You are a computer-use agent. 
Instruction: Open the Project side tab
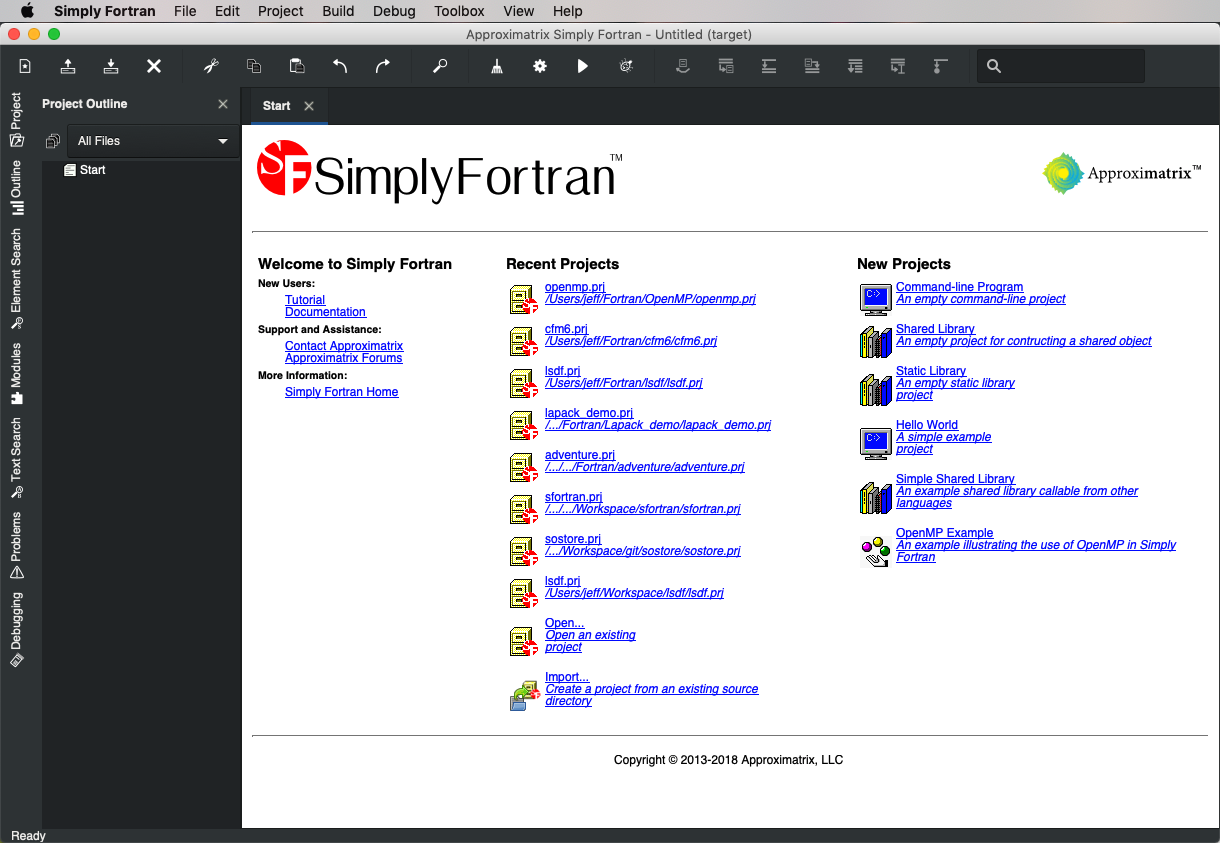tap(16, 120)
